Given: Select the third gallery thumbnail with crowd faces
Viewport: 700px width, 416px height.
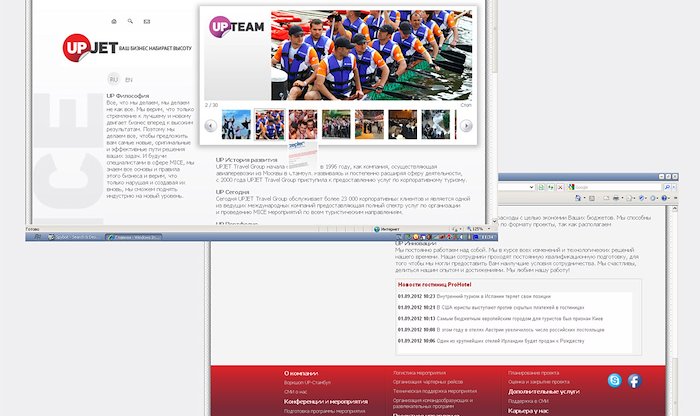Looking at the screenshot, I should [x=303, y=125].
